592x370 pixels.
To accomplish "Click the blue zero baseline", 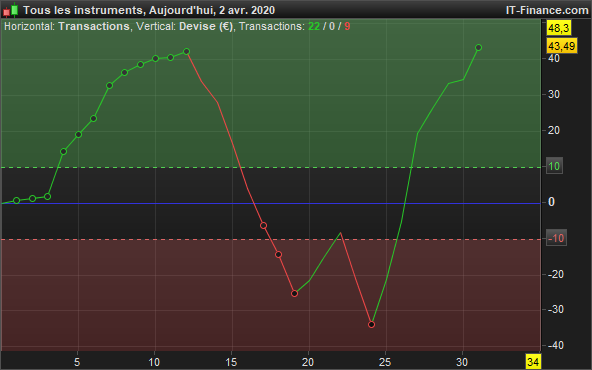I will (270, 203).
